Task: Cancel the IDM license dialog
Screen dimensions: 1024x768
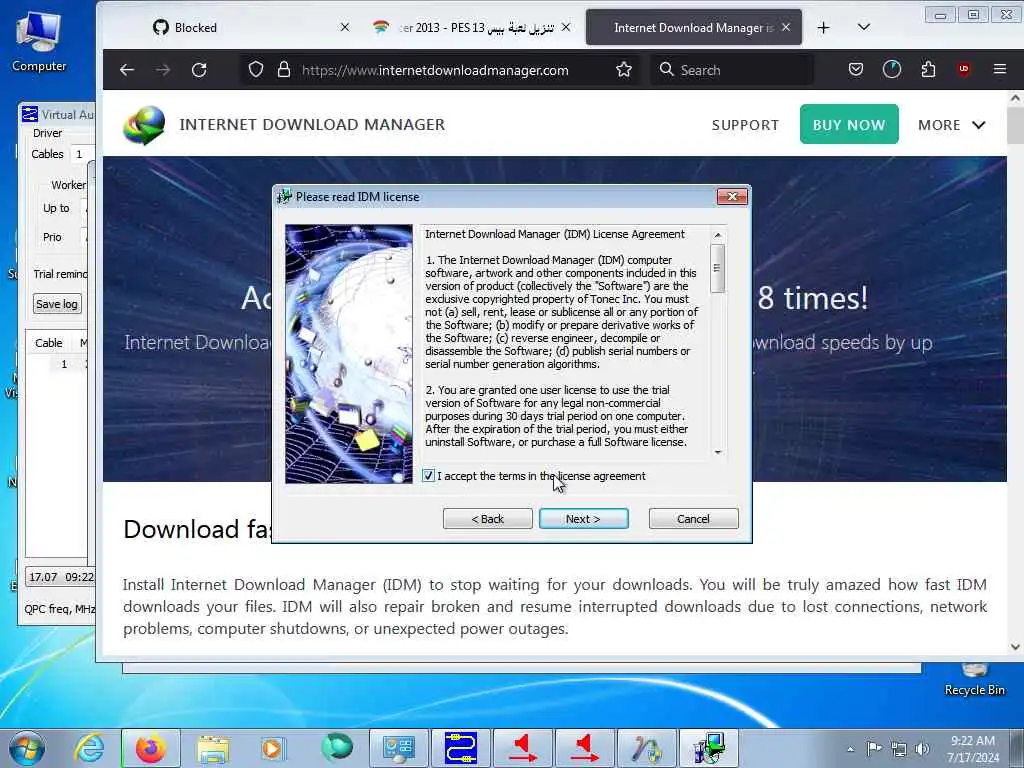Action: pyautogui.click(x=693, y=519)
